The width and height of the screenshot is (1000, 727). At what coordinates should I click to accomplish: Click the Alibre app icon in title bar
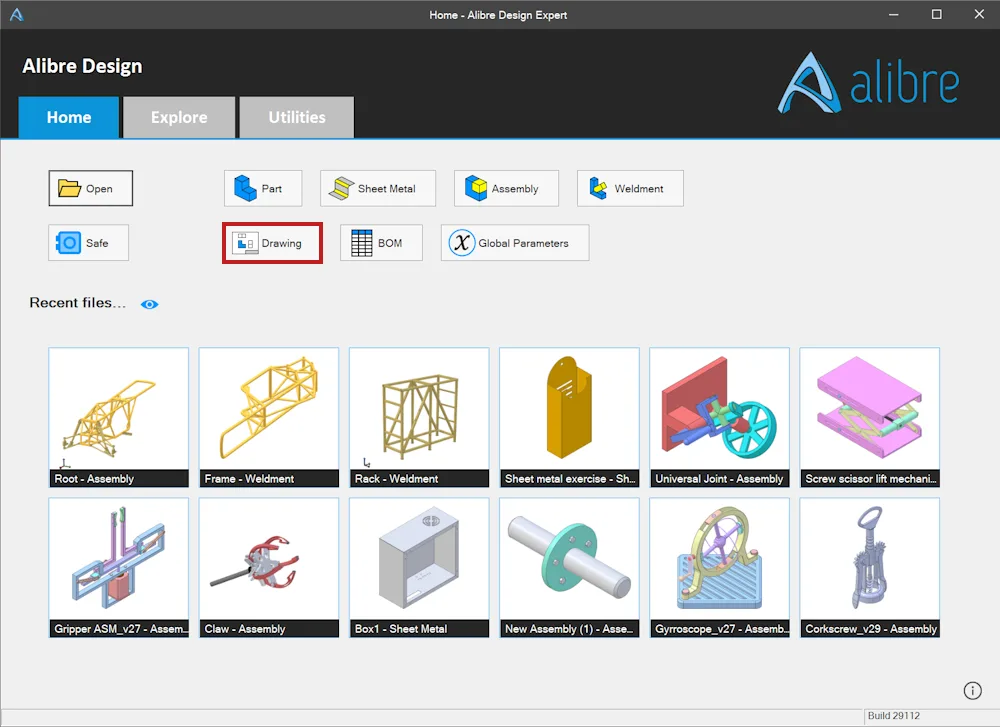17,14
